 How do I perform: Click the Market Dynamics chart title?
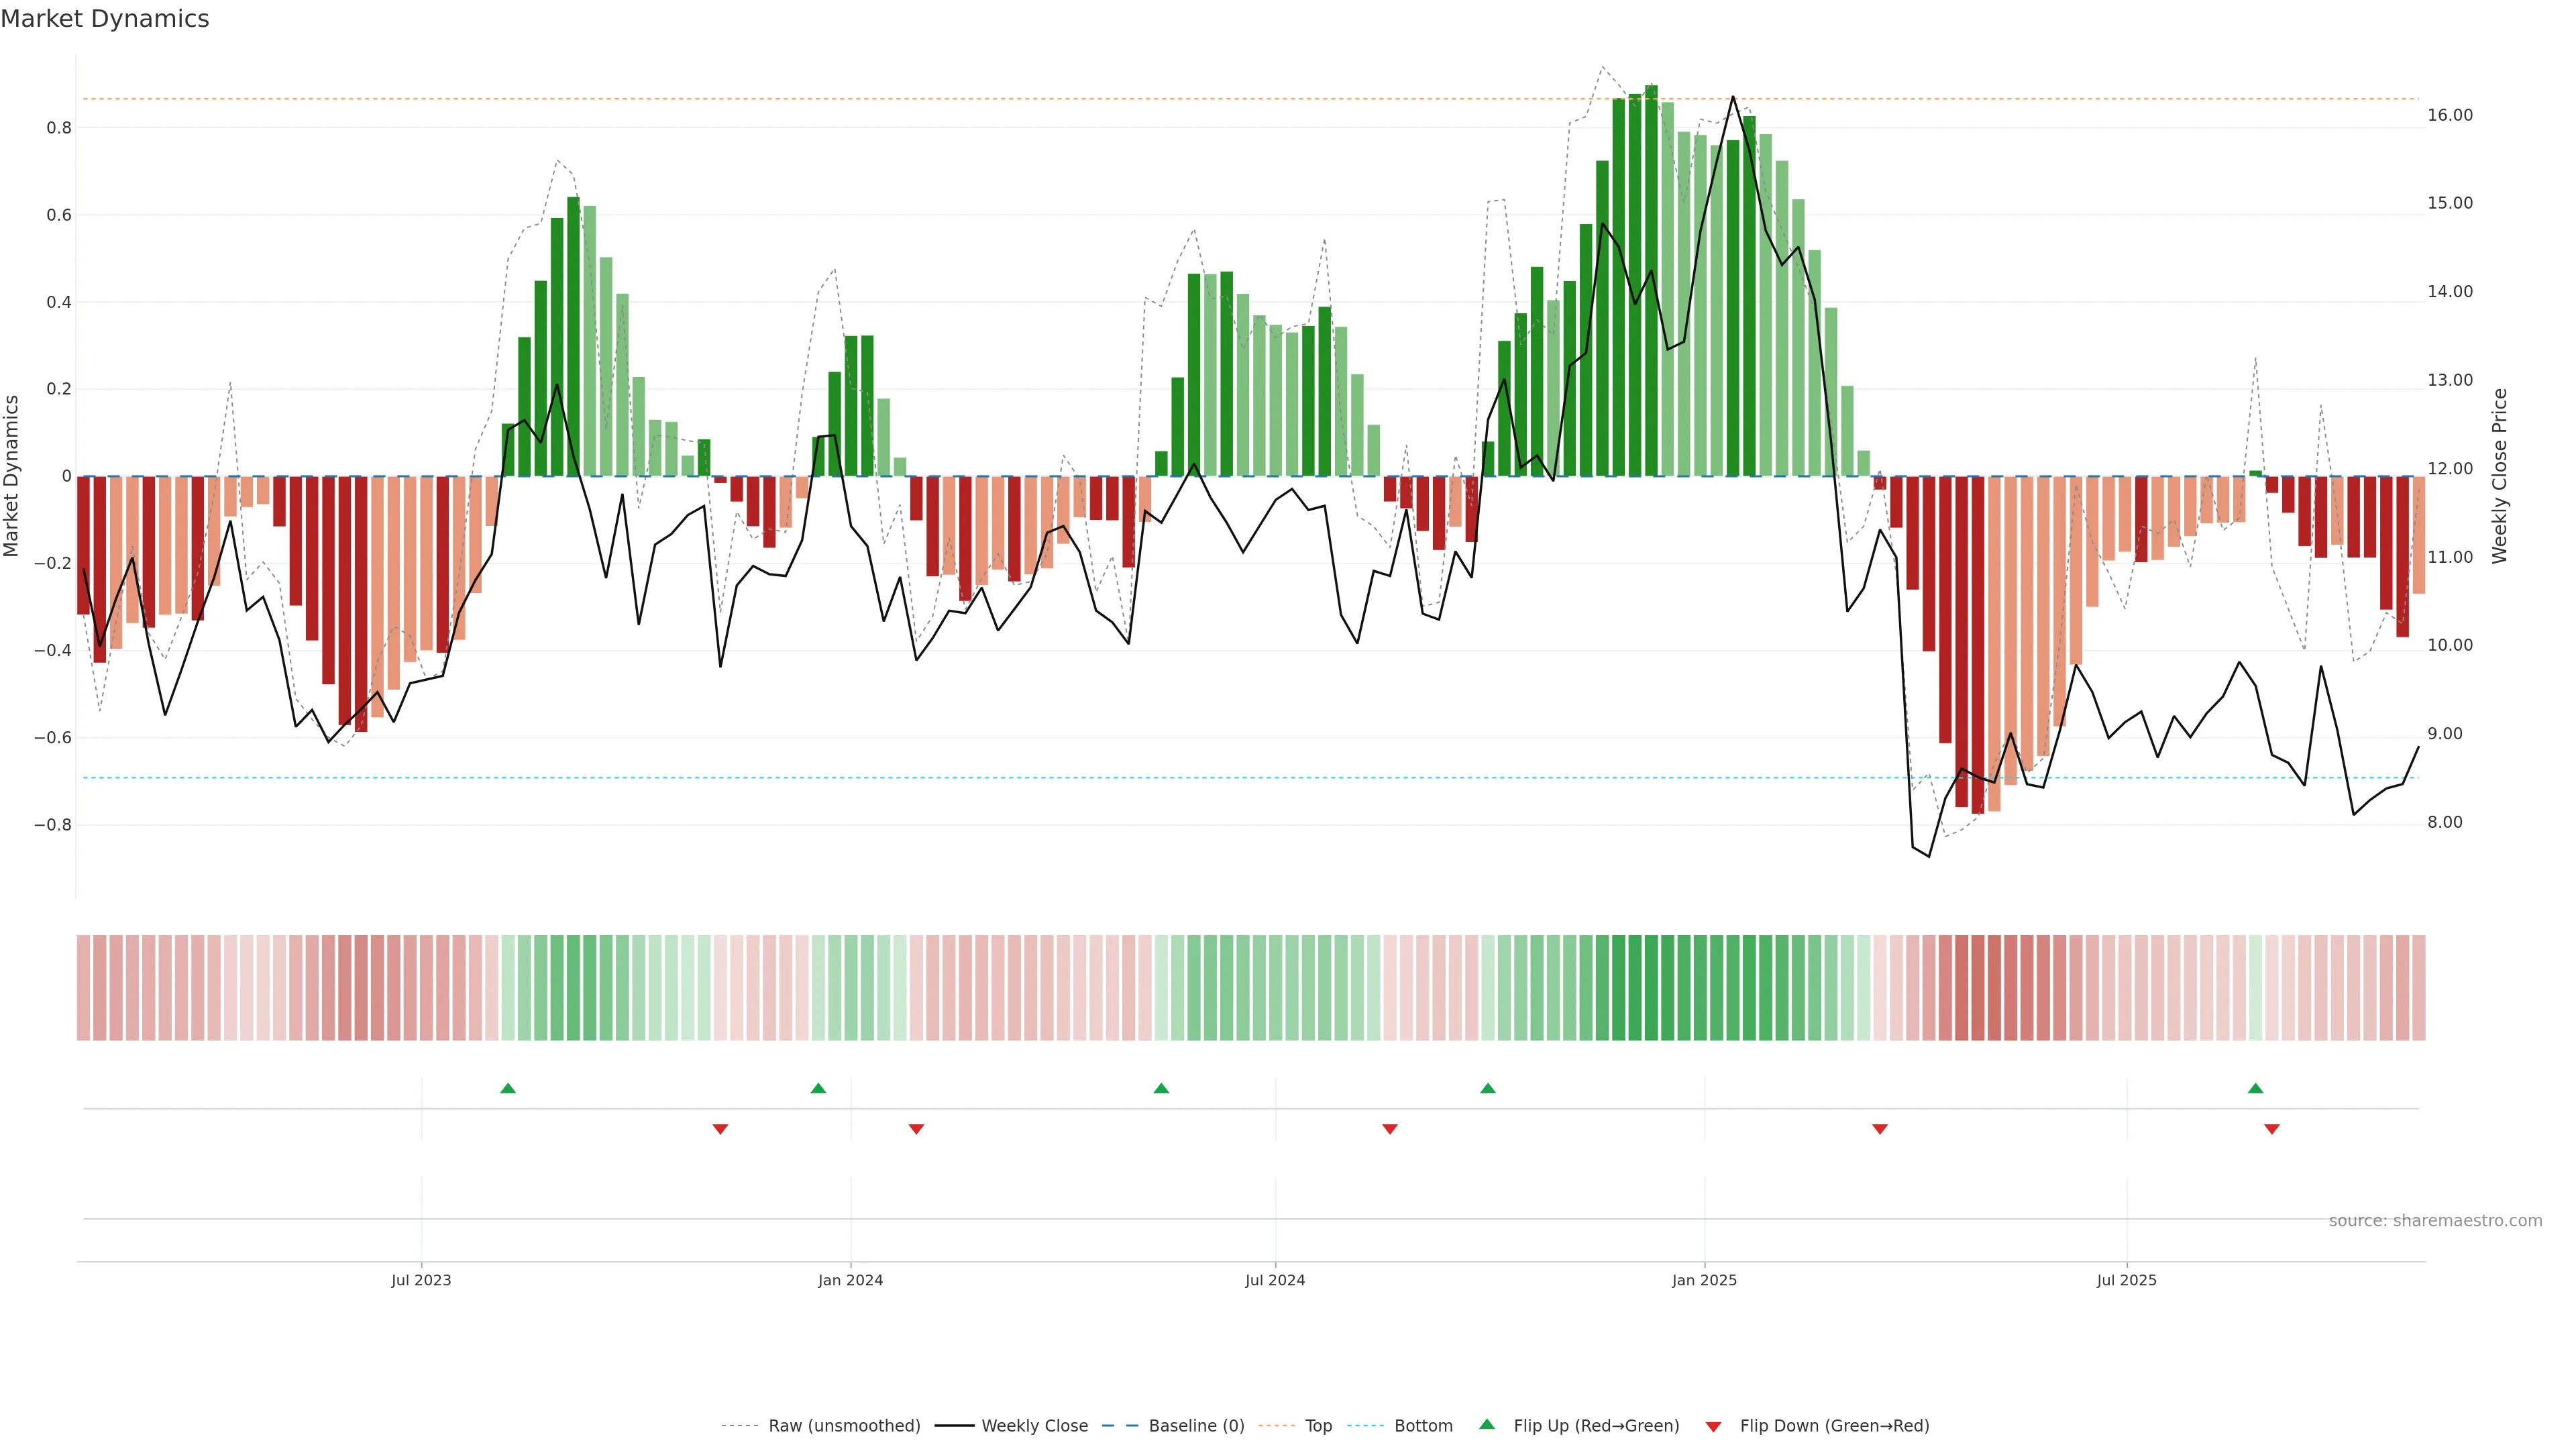[105, 19]
